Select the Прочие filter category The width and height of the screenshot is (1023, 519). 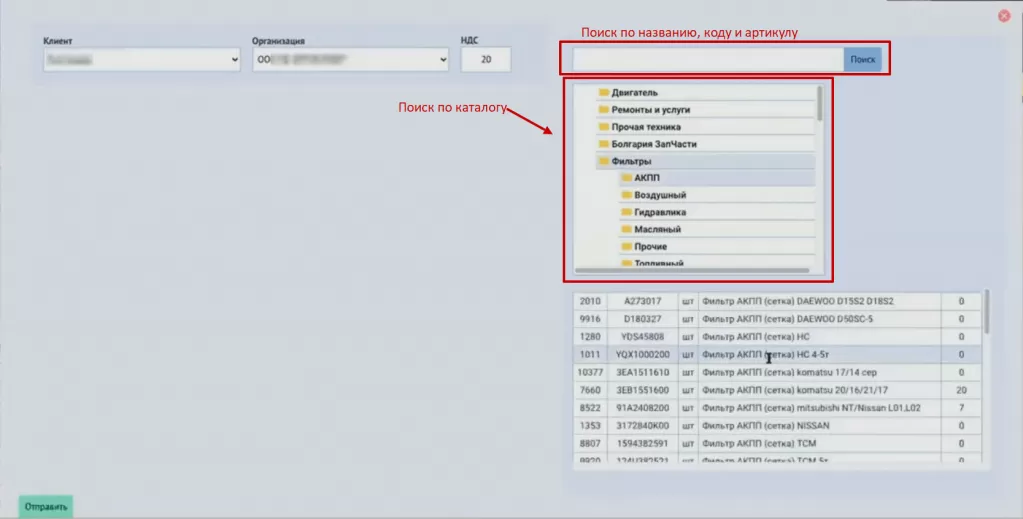[650, 246]
